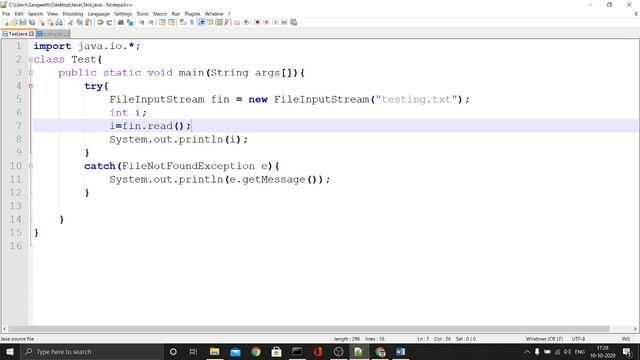Click the red Record Macro icon
Viewport: 640px width, 360px height.
(257, 22)
